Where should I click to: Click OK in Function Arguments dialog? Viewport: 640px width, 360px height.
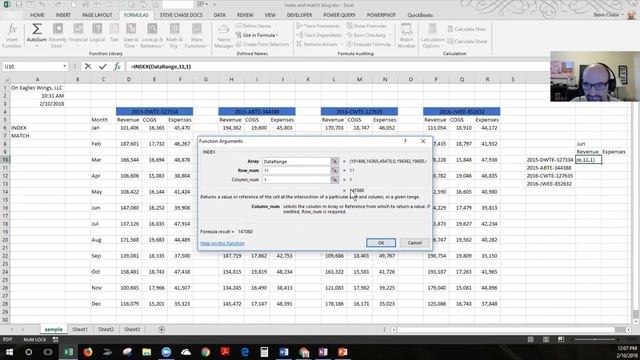[381, 243]
